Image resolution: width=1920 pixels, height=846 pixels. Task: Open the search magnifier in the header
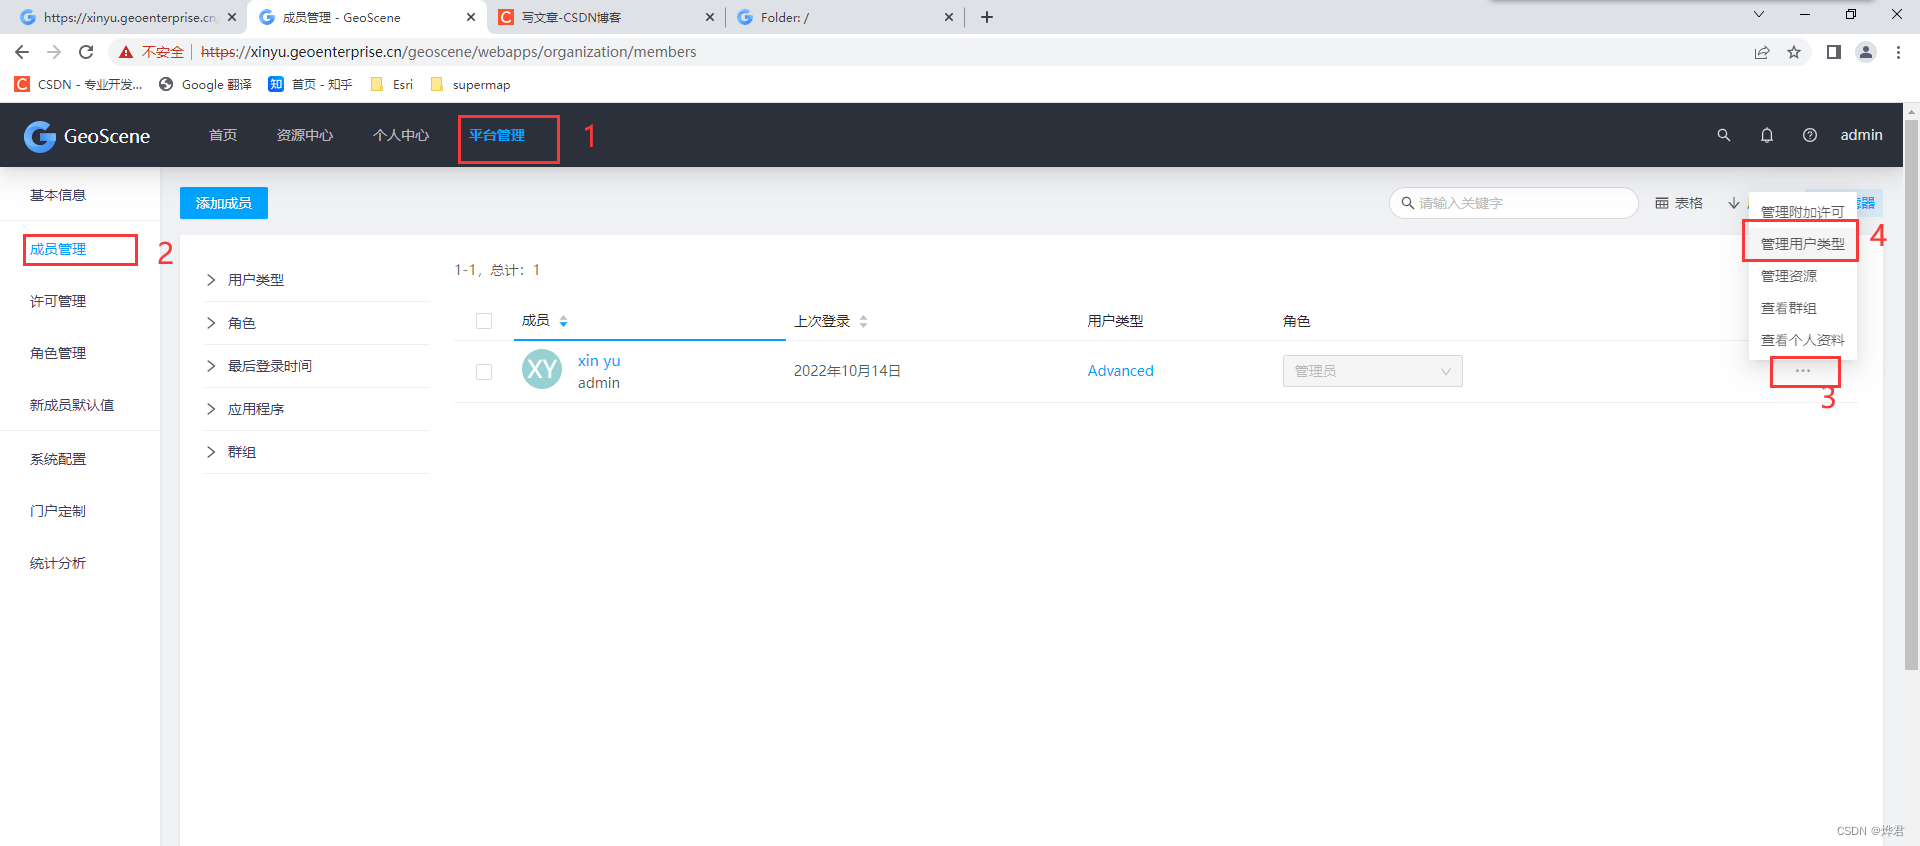tap(1723, 135)
